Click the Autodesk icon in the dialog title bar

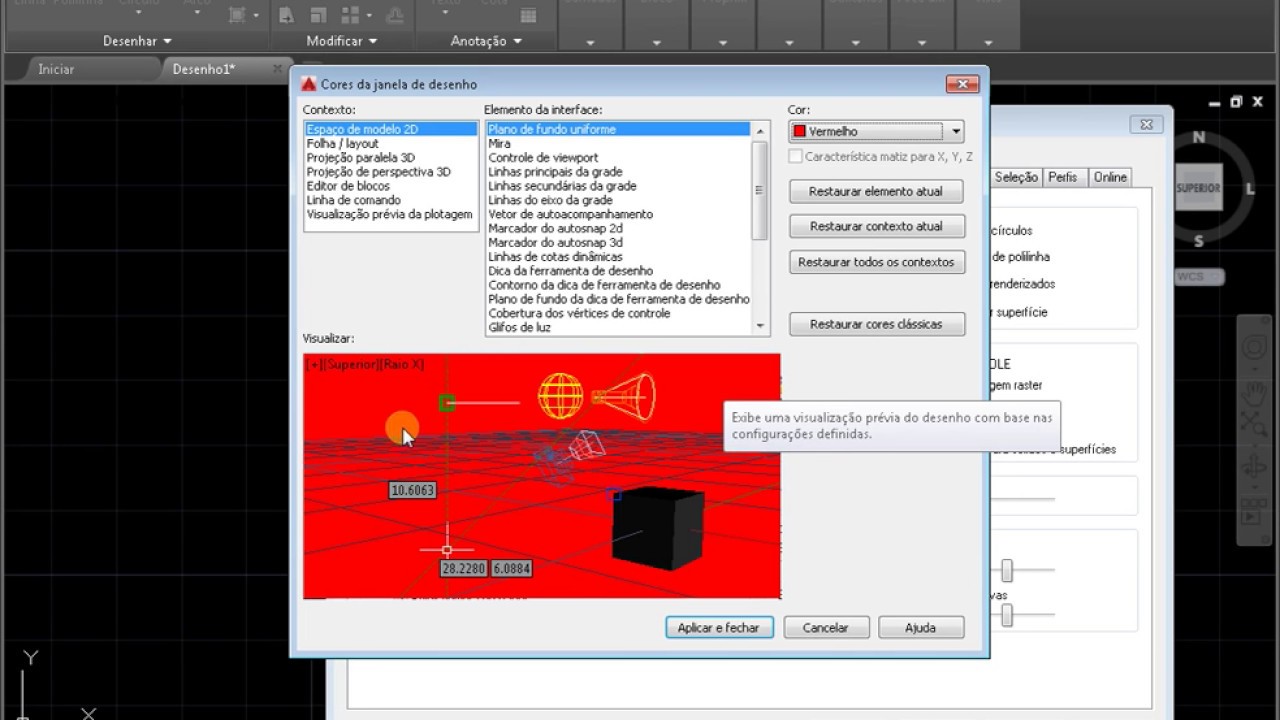(309, 84)
